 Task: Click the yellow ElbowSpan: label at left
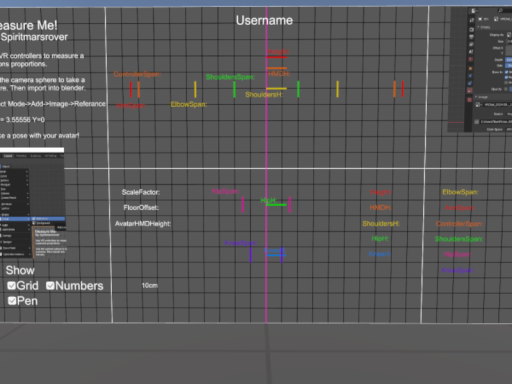point(189,104)
